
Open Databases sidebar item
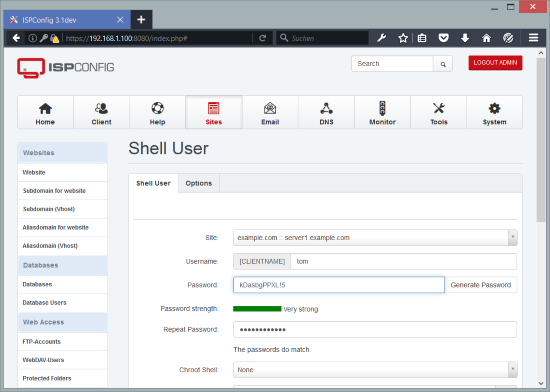[x=62, y=284]
